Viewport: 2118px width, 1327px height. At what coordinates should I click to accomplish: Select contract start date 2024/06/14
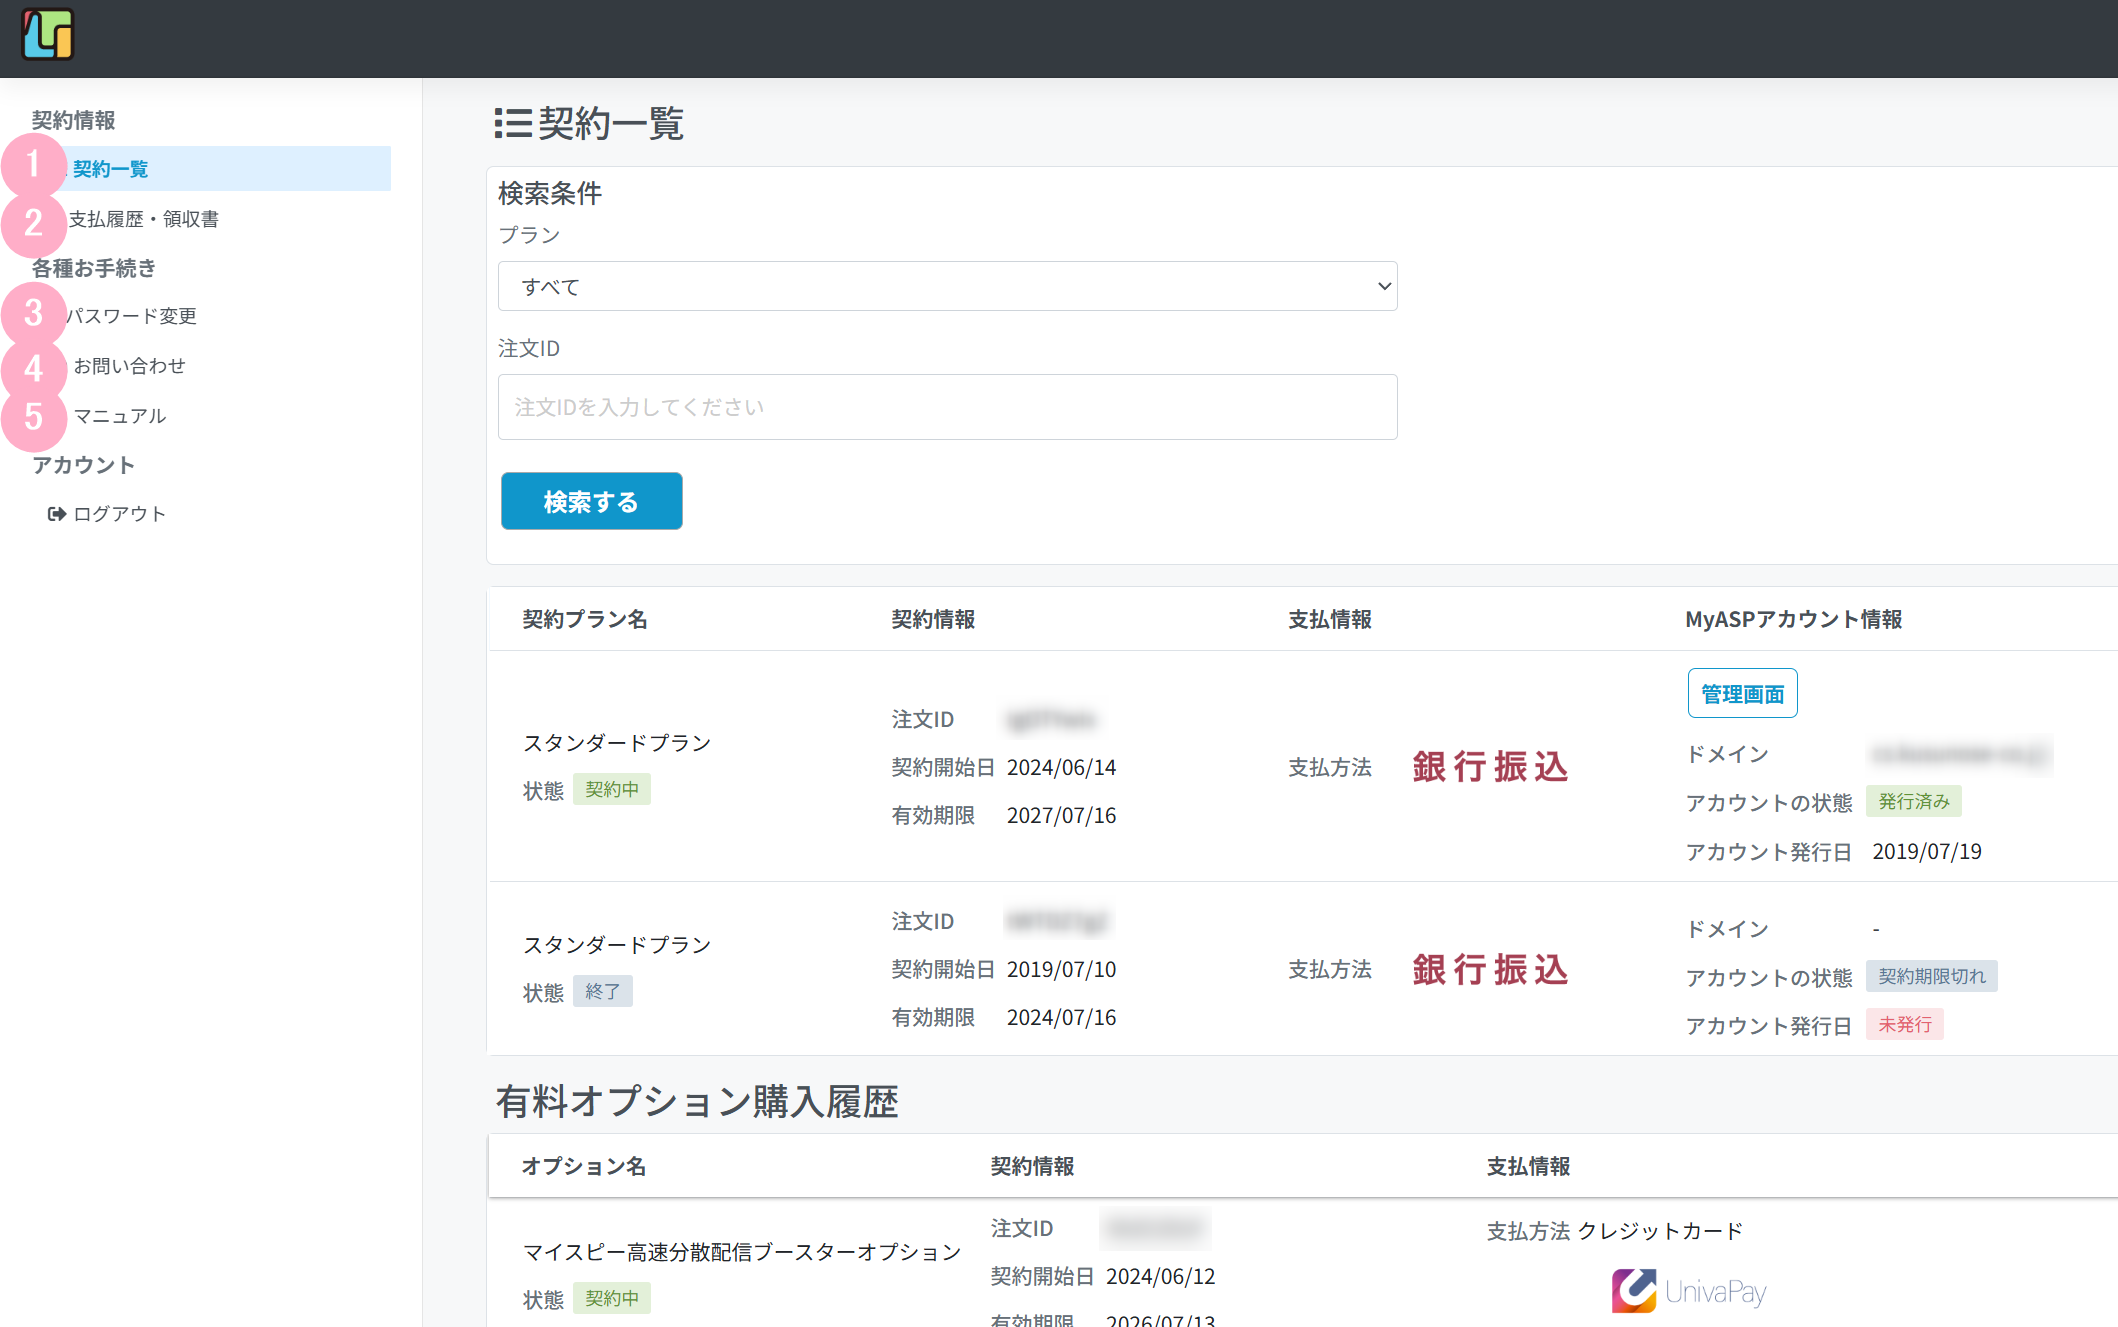[x=1061, y=767]
